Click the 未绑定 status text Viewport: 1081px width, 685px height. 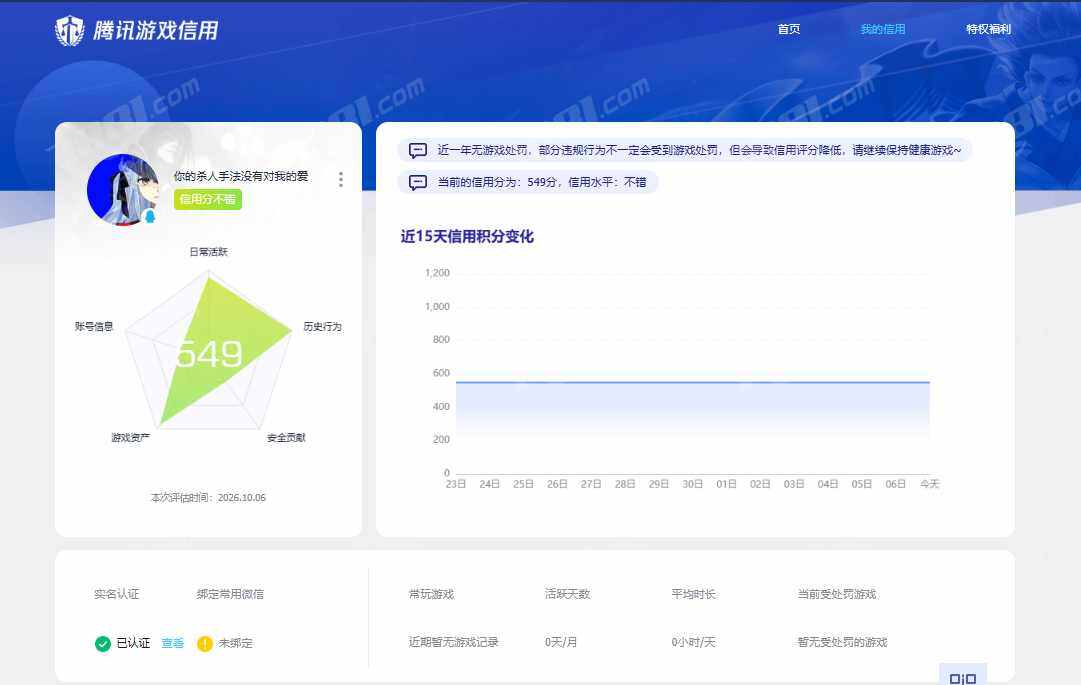[236, 643]
